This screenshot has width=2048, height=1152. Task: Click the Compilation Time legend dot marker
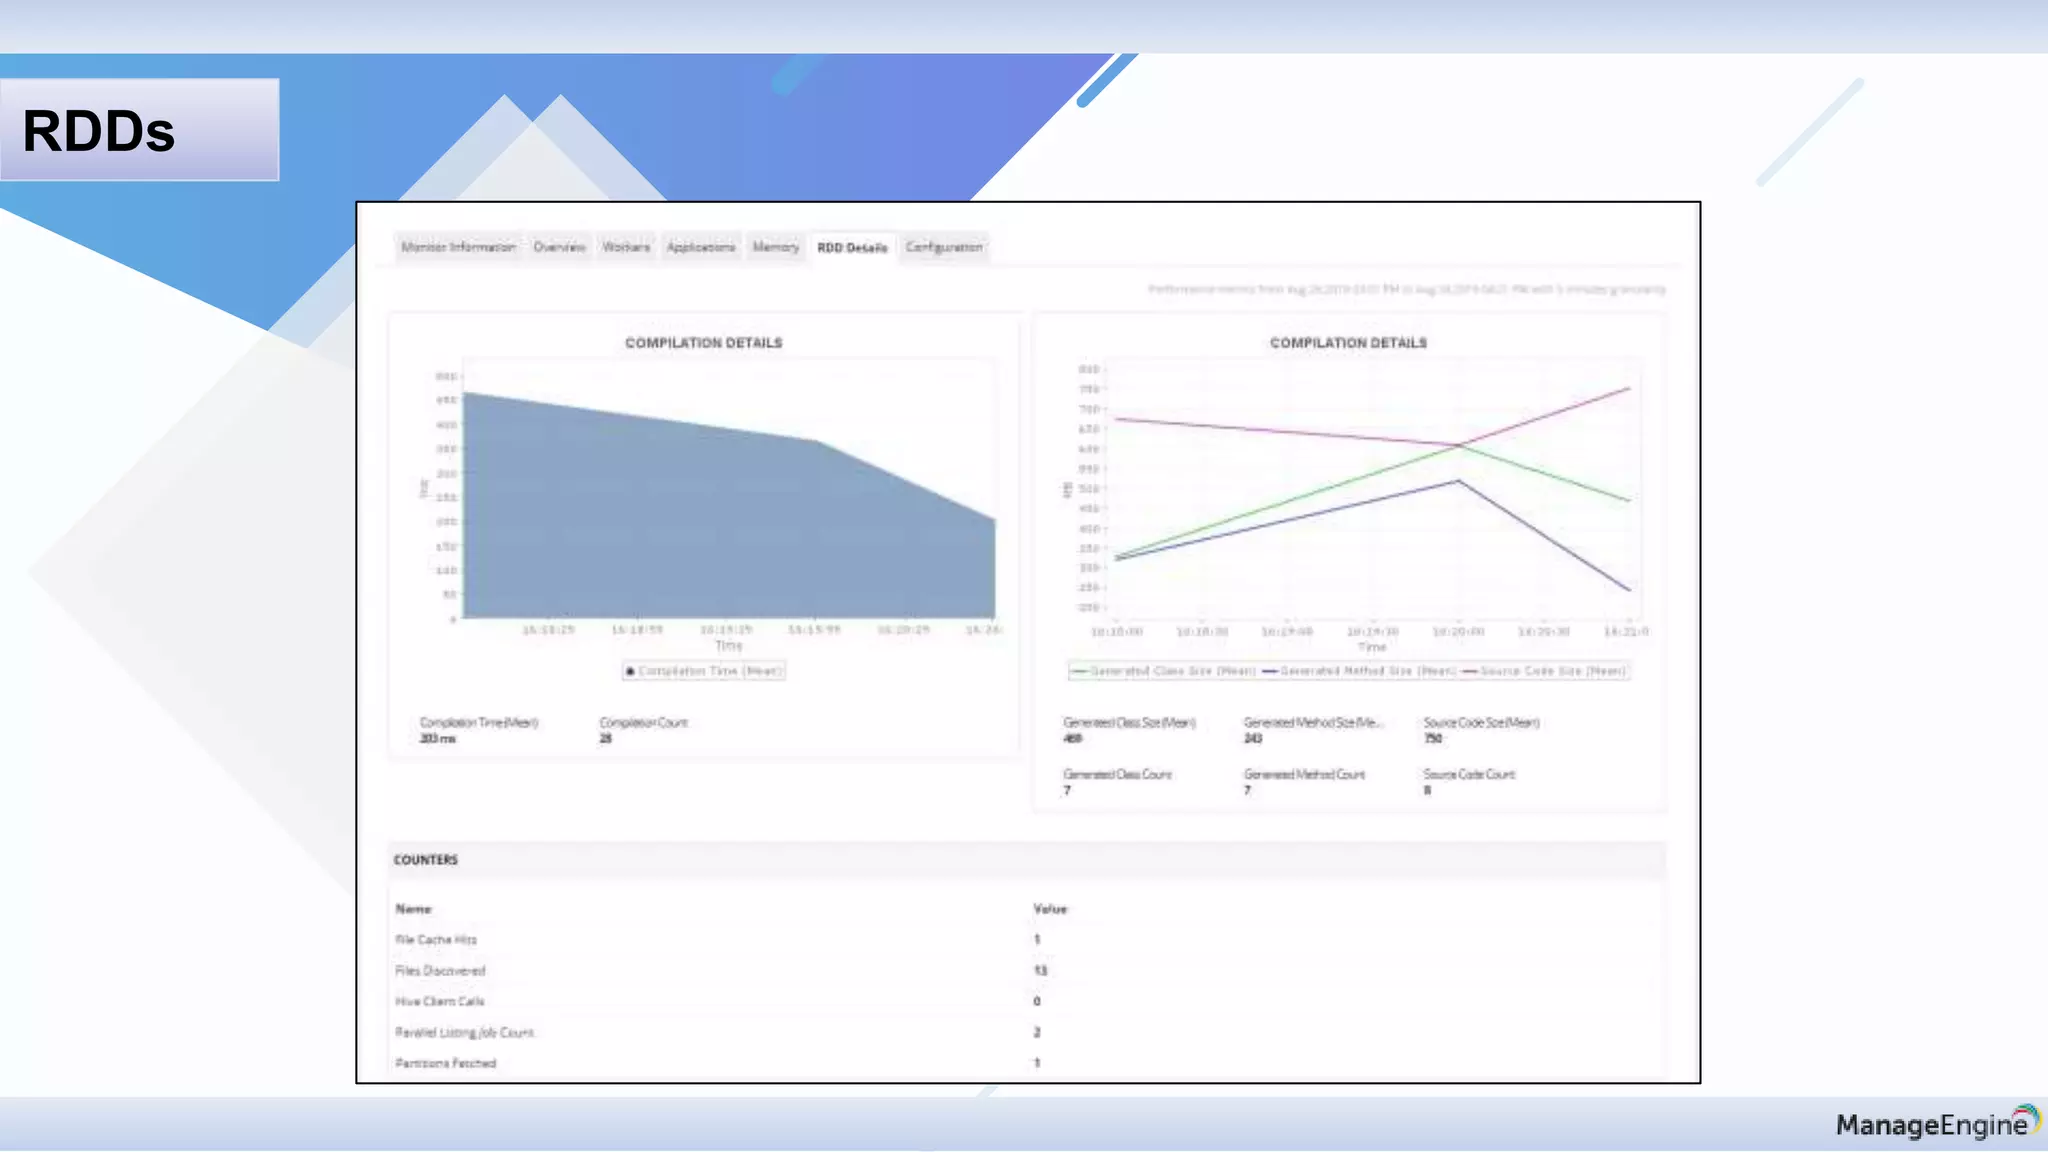point(630,671)
